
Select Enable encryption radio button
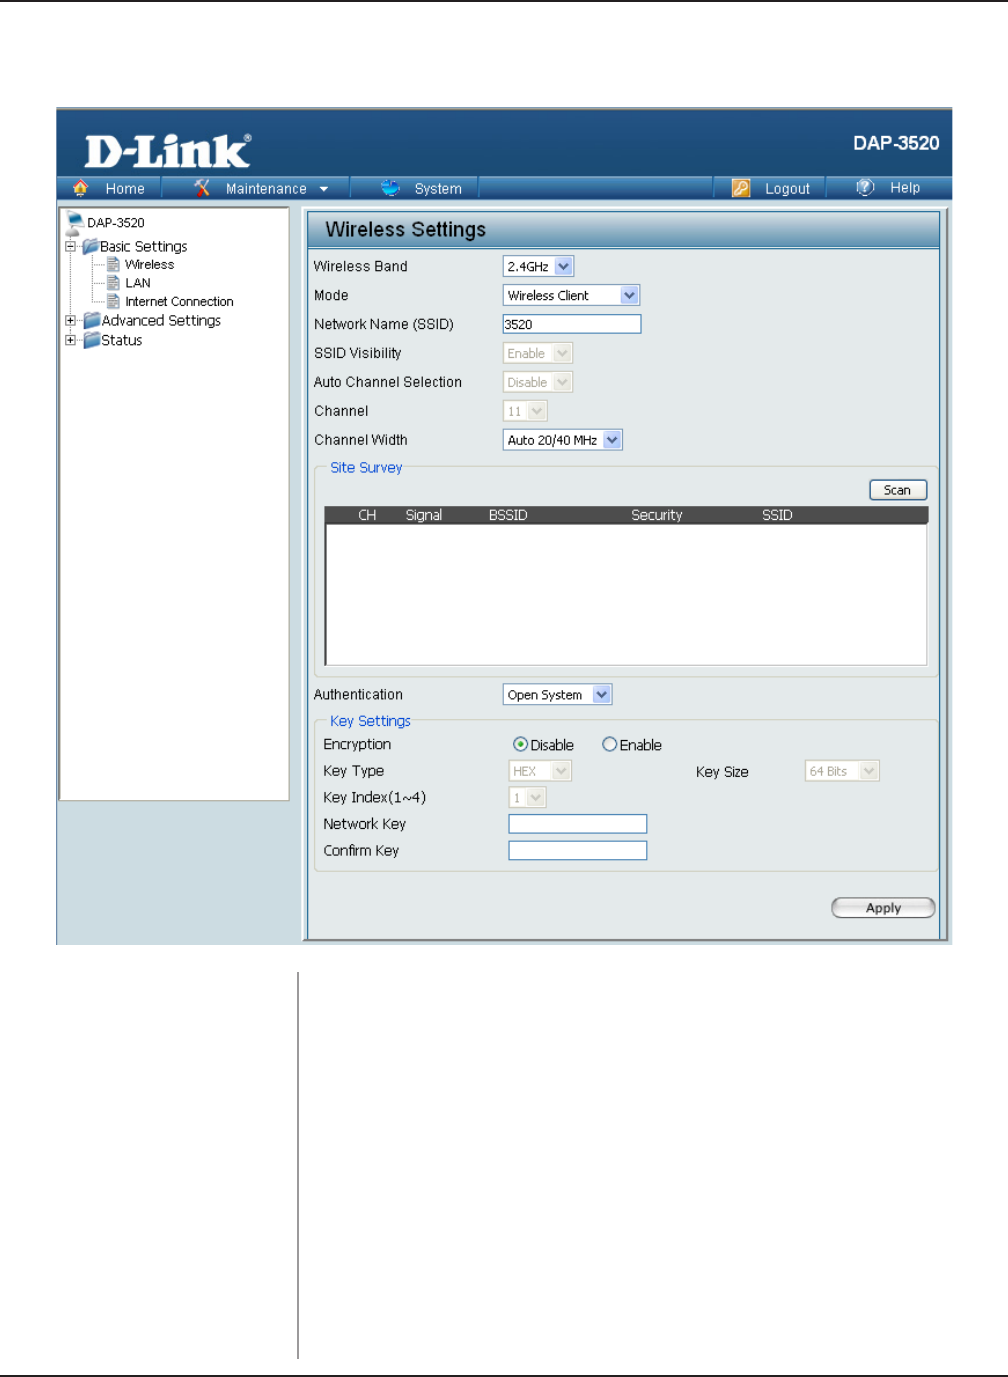coord(609,744)
